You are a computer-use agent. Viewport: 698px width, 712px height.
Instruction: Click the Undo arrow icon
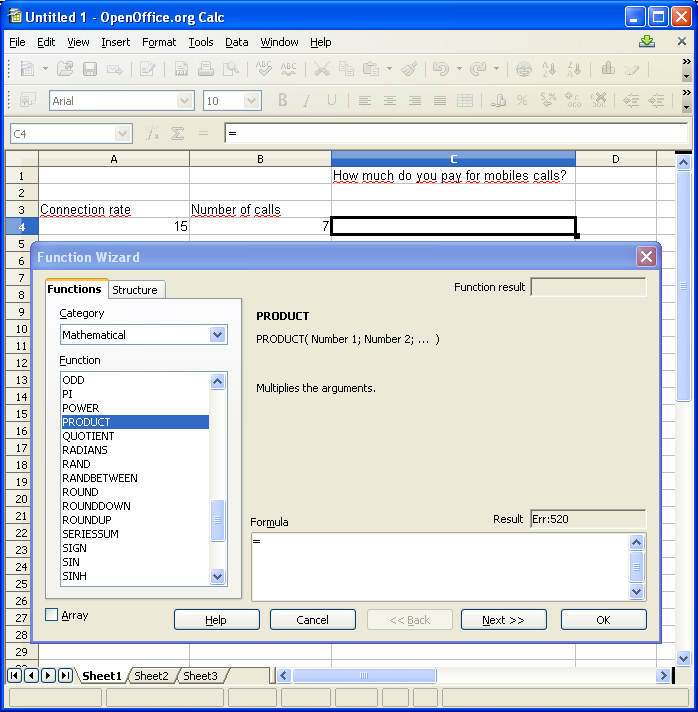(439, 69)
